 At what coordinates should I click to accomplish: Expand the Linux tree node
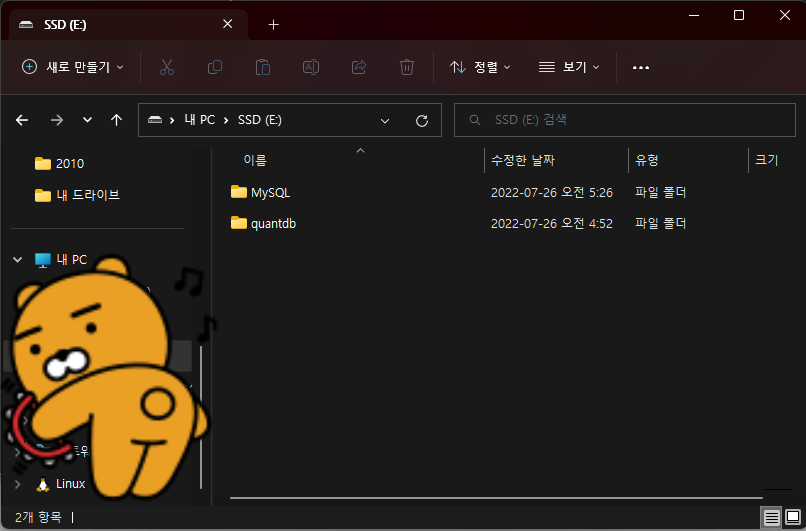pos(17,484)
